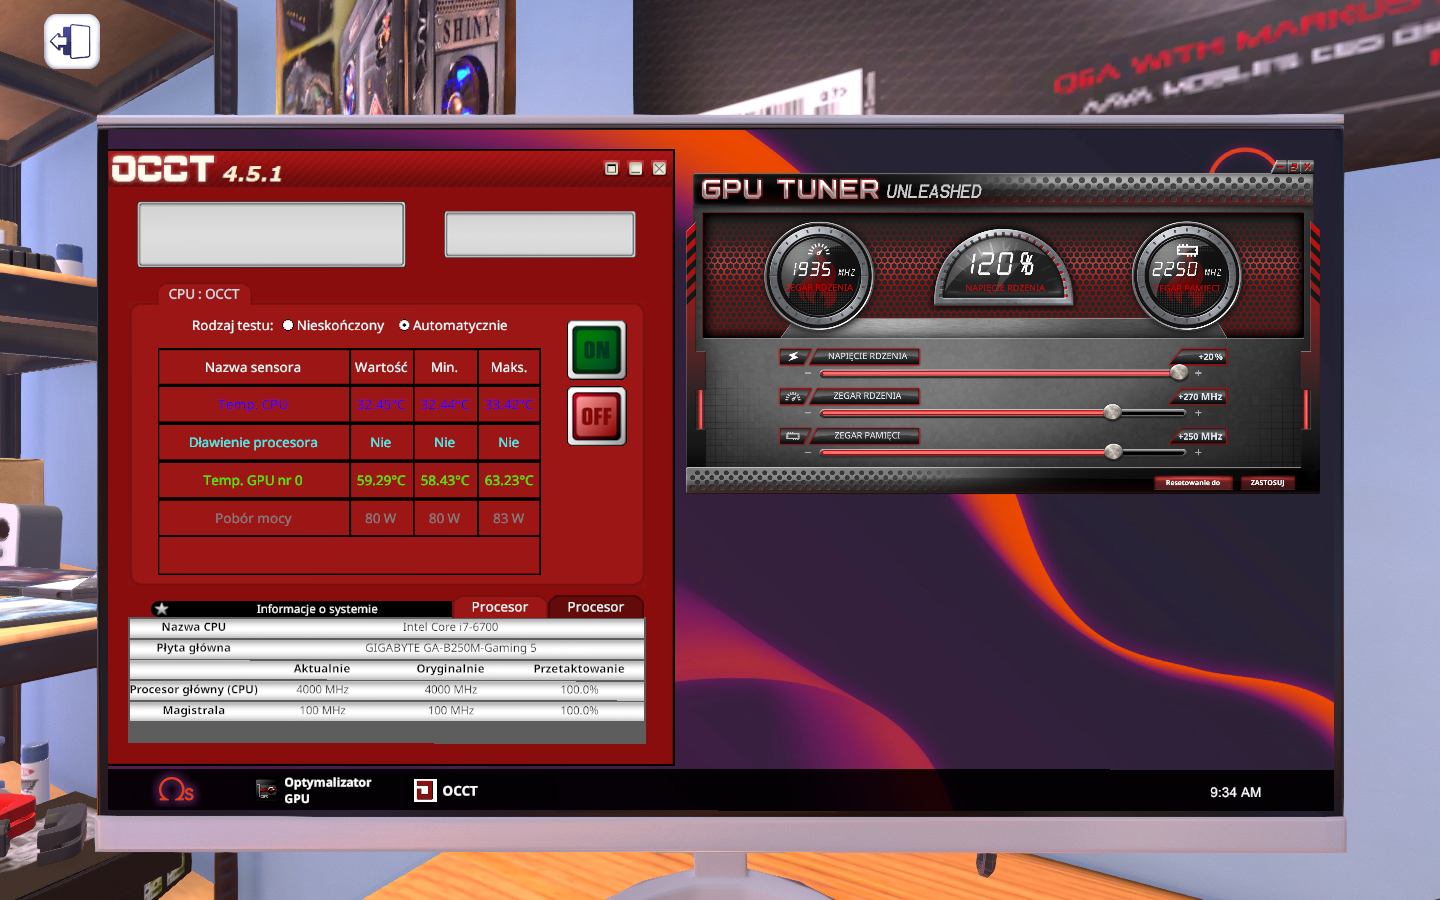Screen dimensions: 1440x900
Task: Click the Nazwa sensora column header
Action: (253, 367)
